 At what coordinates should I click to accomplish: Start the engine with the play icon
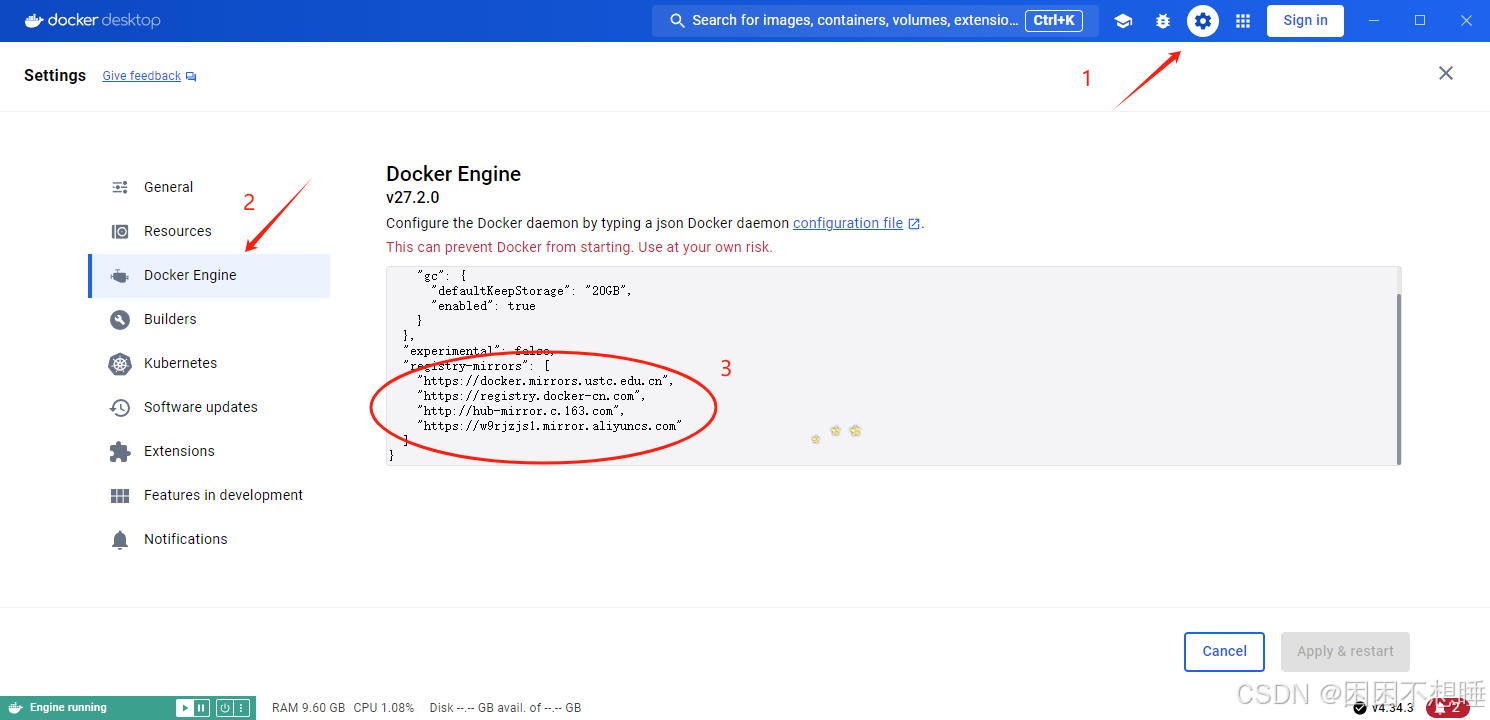(x=185, y=708)
